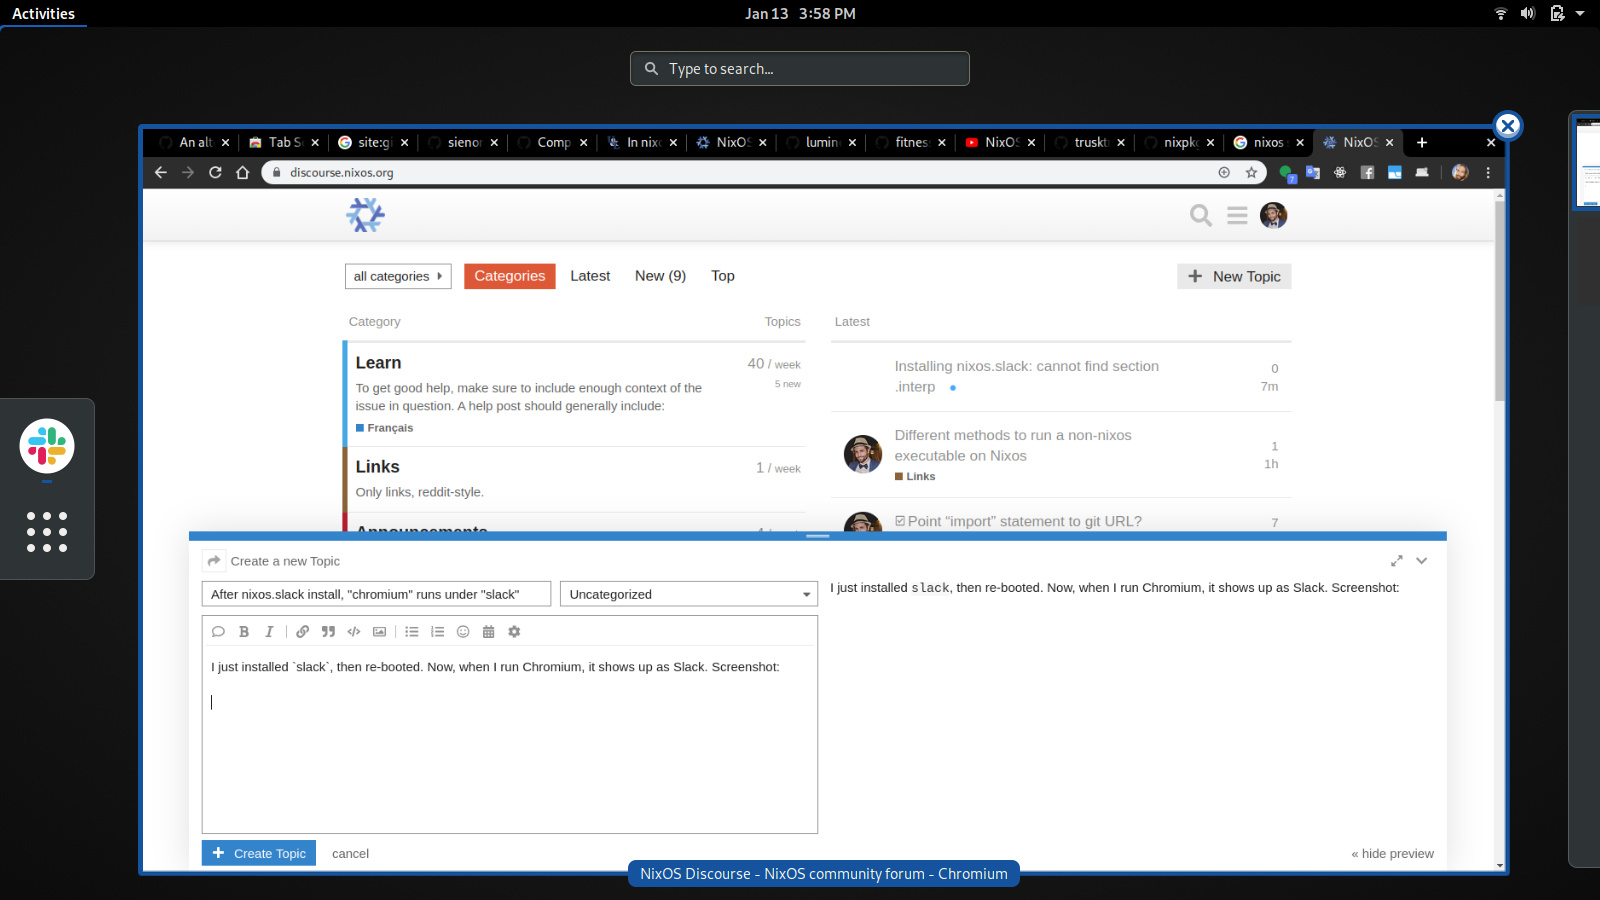Viewport: 1600px width, 900px height.
Task: Focus the discourse.nixos.org address bar
Action: click(740, 172)
